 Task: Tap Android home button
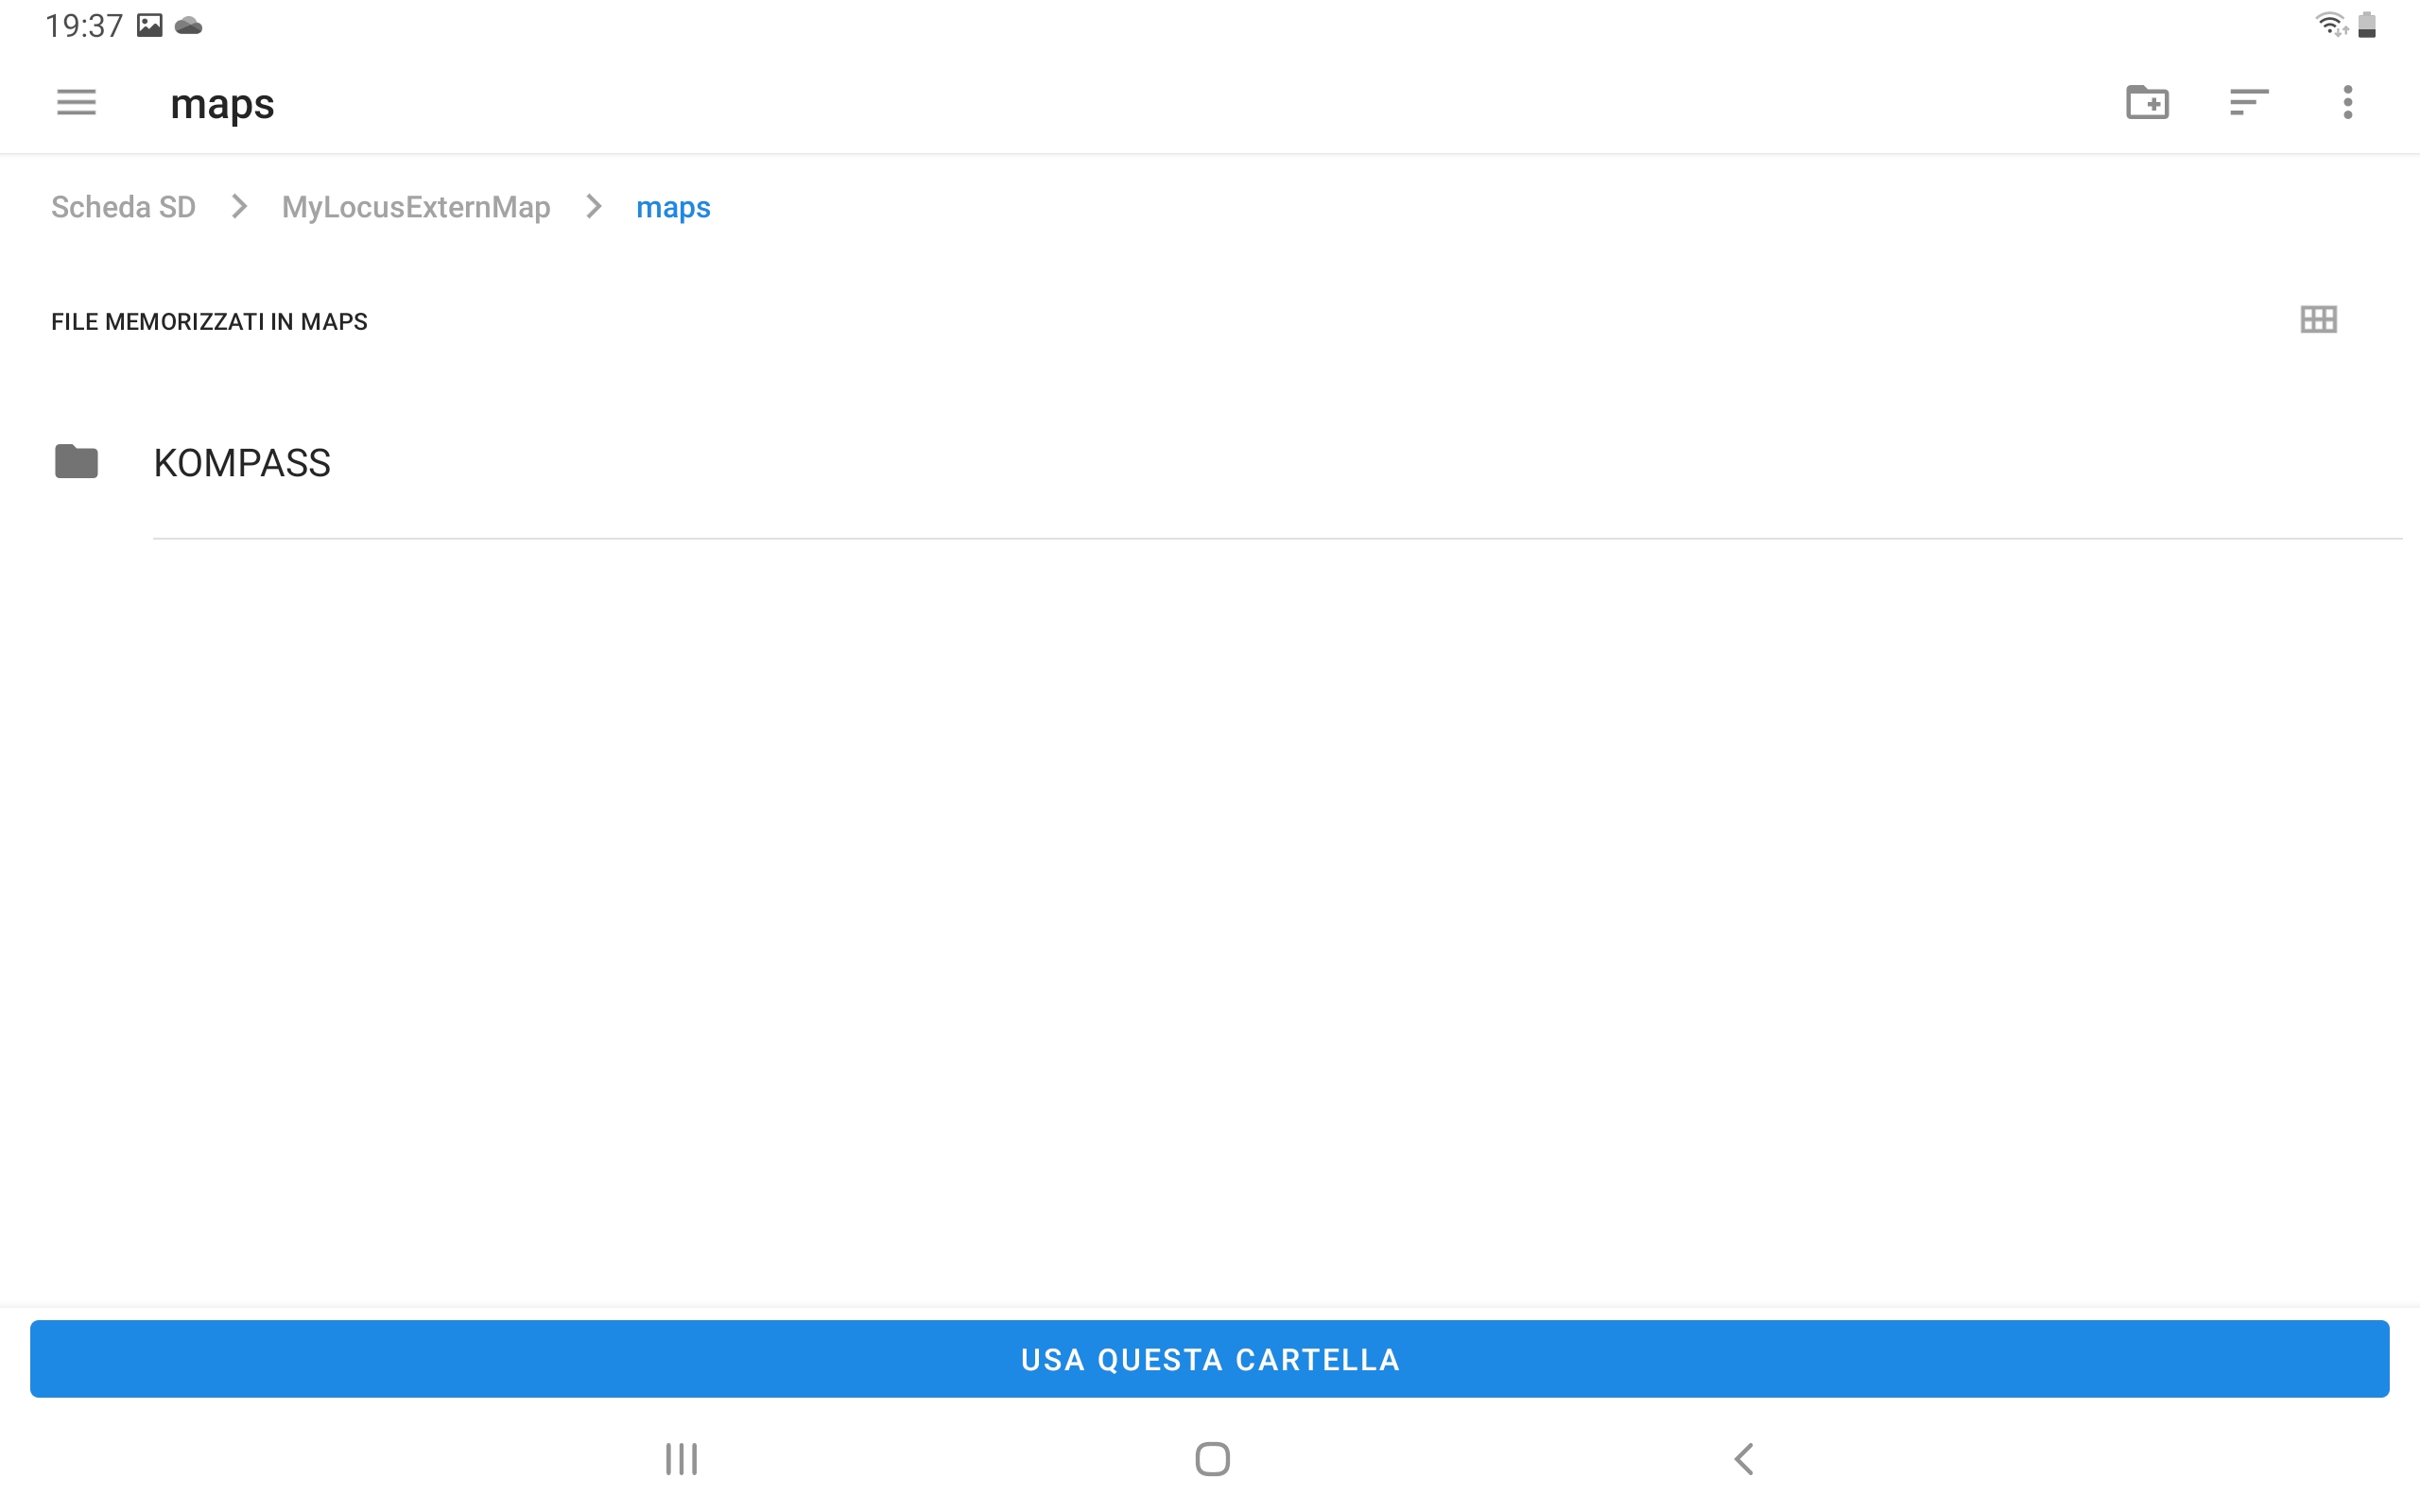[x=1212, y=1458]
